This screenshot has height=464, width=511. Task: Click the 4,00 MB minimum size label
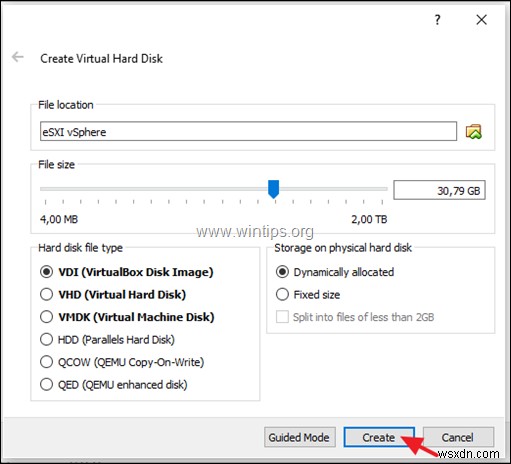59,219
